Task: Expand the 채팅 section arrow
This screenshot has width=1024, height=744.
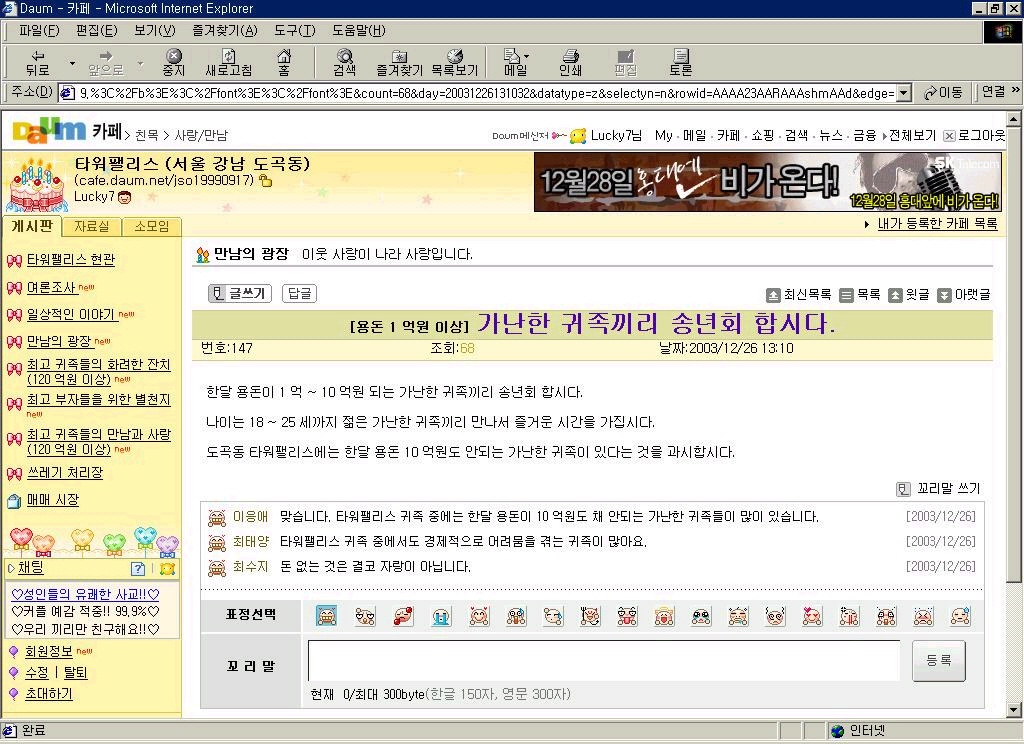Action: [x=11, y=568]
